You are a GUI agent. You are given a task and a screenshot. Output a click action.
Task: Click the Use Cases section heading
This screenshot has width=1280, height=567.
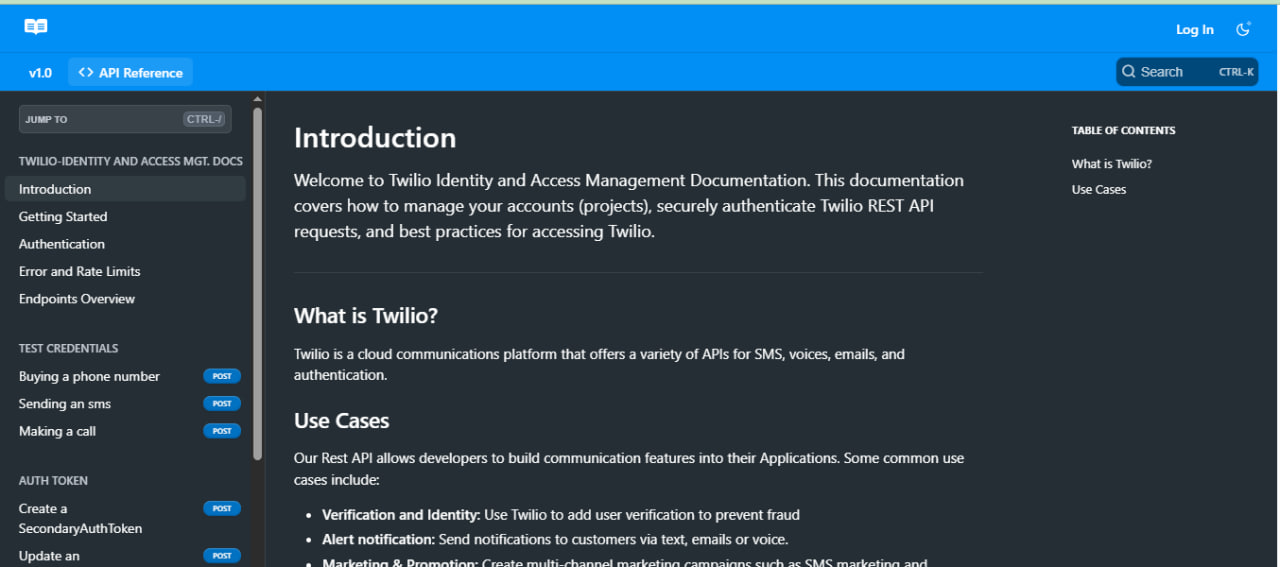point(341,421)
